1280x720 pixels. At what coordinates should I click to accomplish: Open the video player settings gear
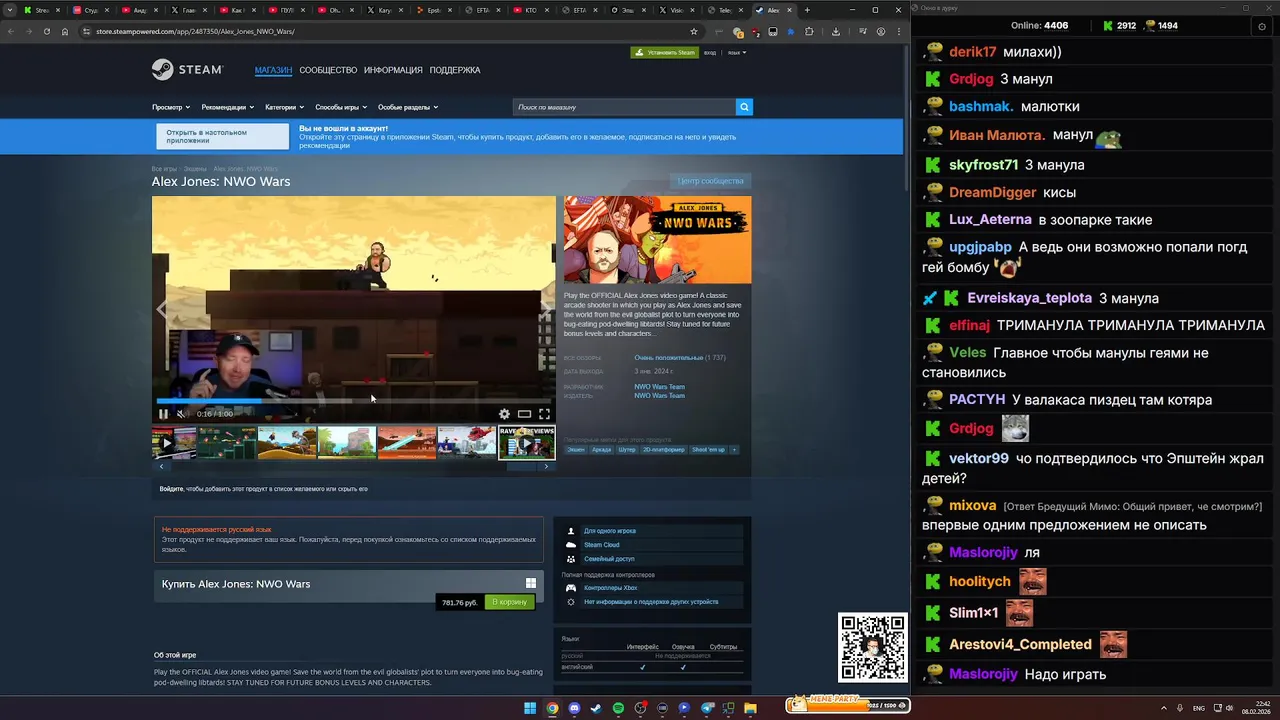click(504, 413)
